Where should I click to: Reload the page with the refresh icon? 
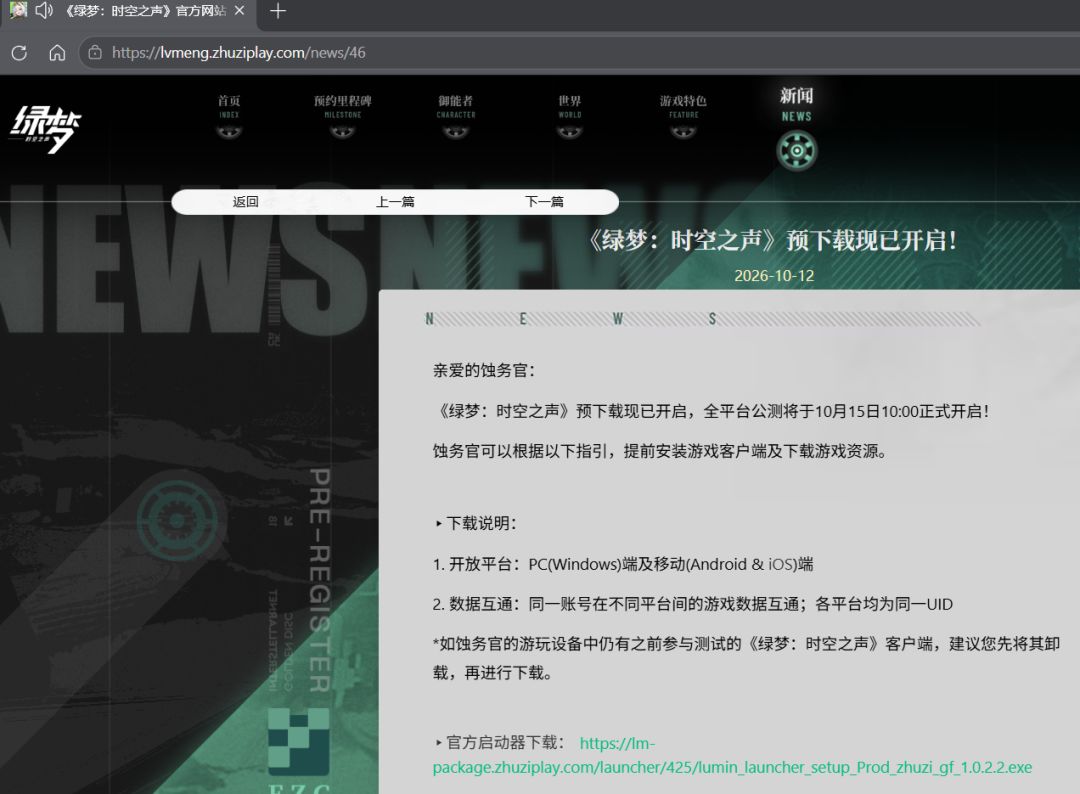[19, 52]
